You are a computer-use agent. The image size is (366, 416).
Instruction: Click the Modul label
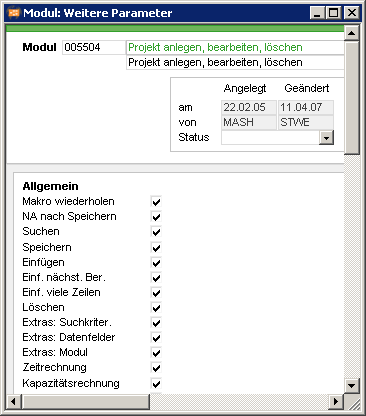click(39, 47)
